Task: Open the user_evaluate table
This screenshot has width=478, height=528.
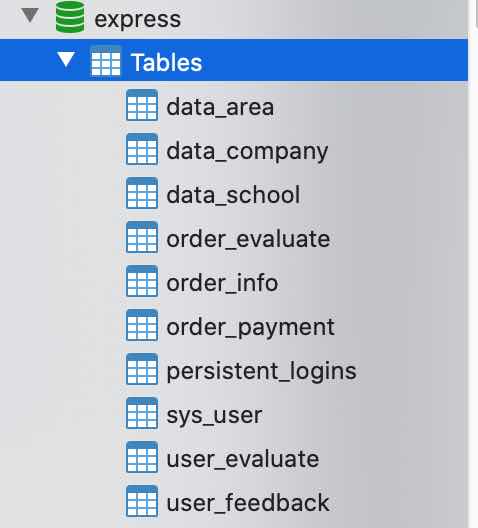Action: pos(243,459)
